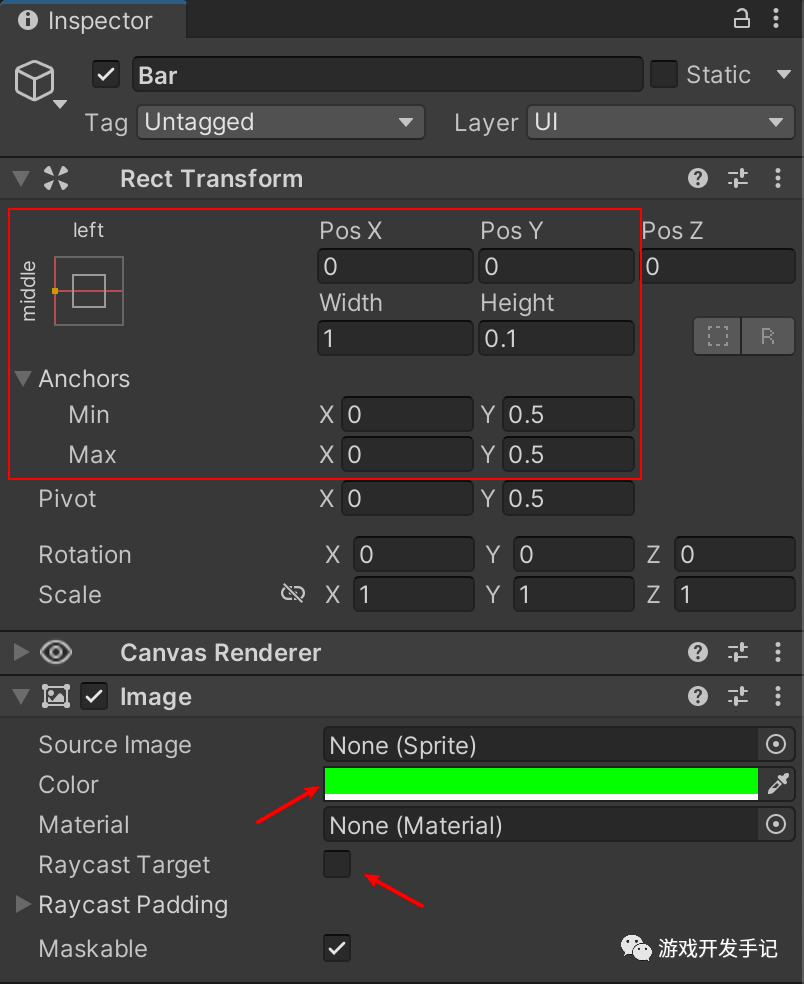Click the Pivot X field
Image resolution: width=804 pixels, height=984 pixels.
pyautogui.click(x=407, y=498)
